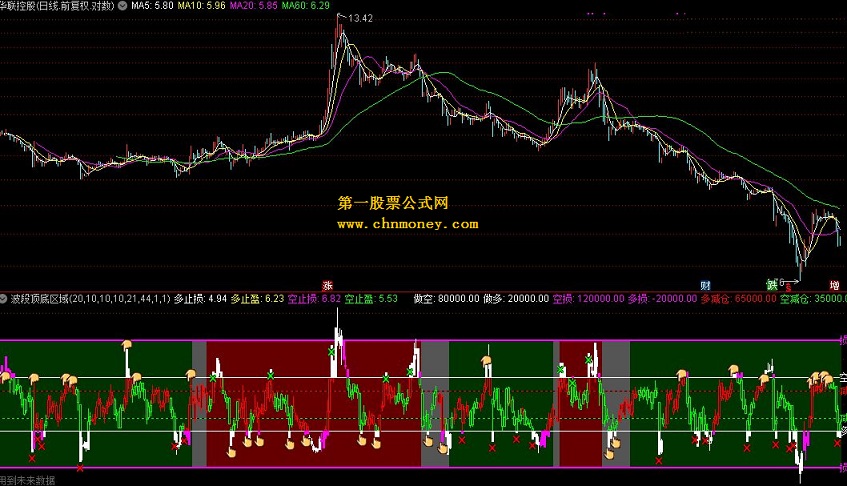Image resolution: width=847 pixels, height=486 pixels.
Task: Open the dropdown arrow beside 波段顶底区域 indicator name
Action: tap(3, 299)
